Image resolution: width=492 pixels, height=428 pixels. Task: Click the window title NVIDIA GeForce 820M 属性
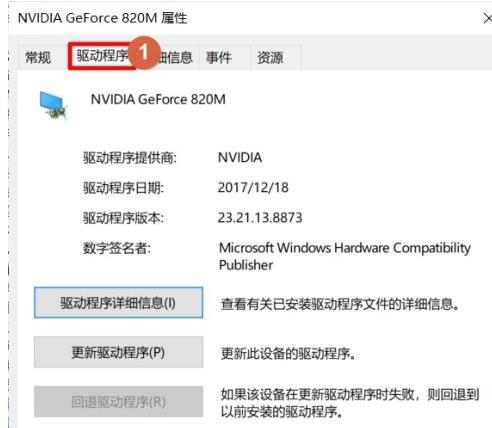(x=102, y=18)
